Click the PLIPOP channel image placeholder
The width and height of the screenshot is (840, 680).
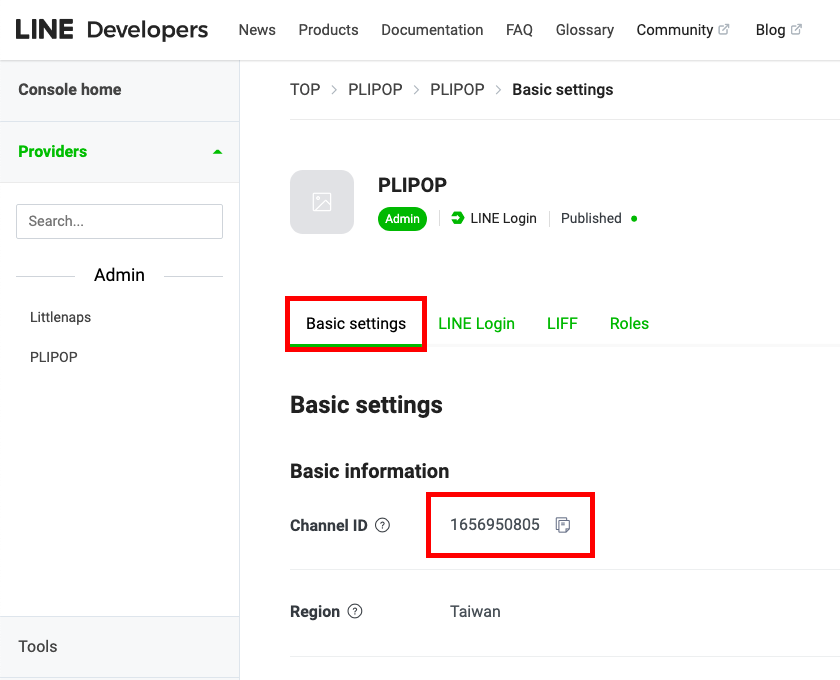pyautogui.click(x=322, y=202)
